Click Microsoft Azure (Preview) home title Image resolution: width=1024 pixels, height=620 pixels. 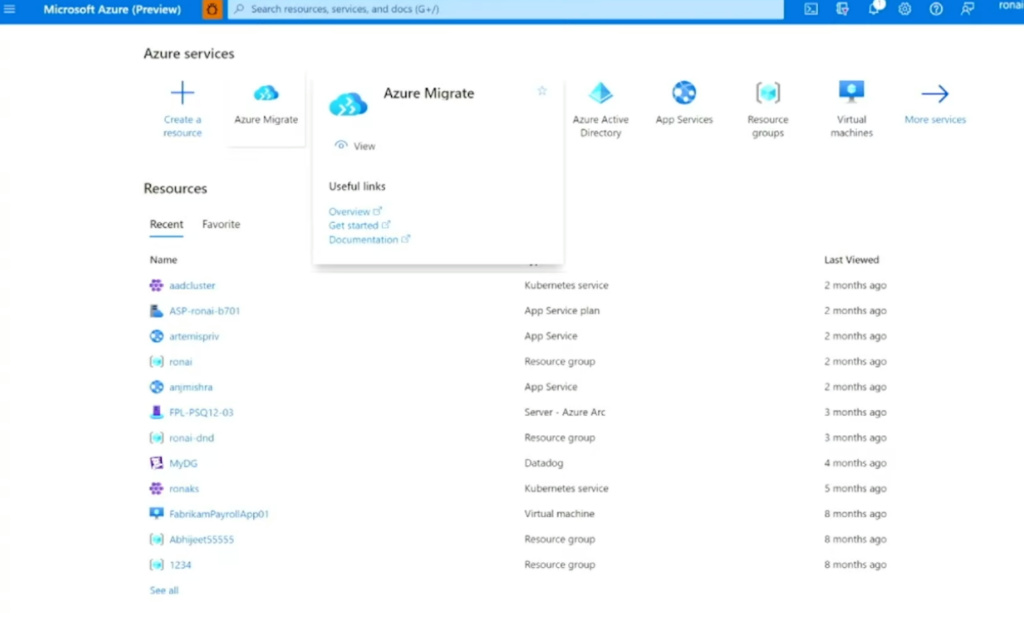click(x=112, y=9)
